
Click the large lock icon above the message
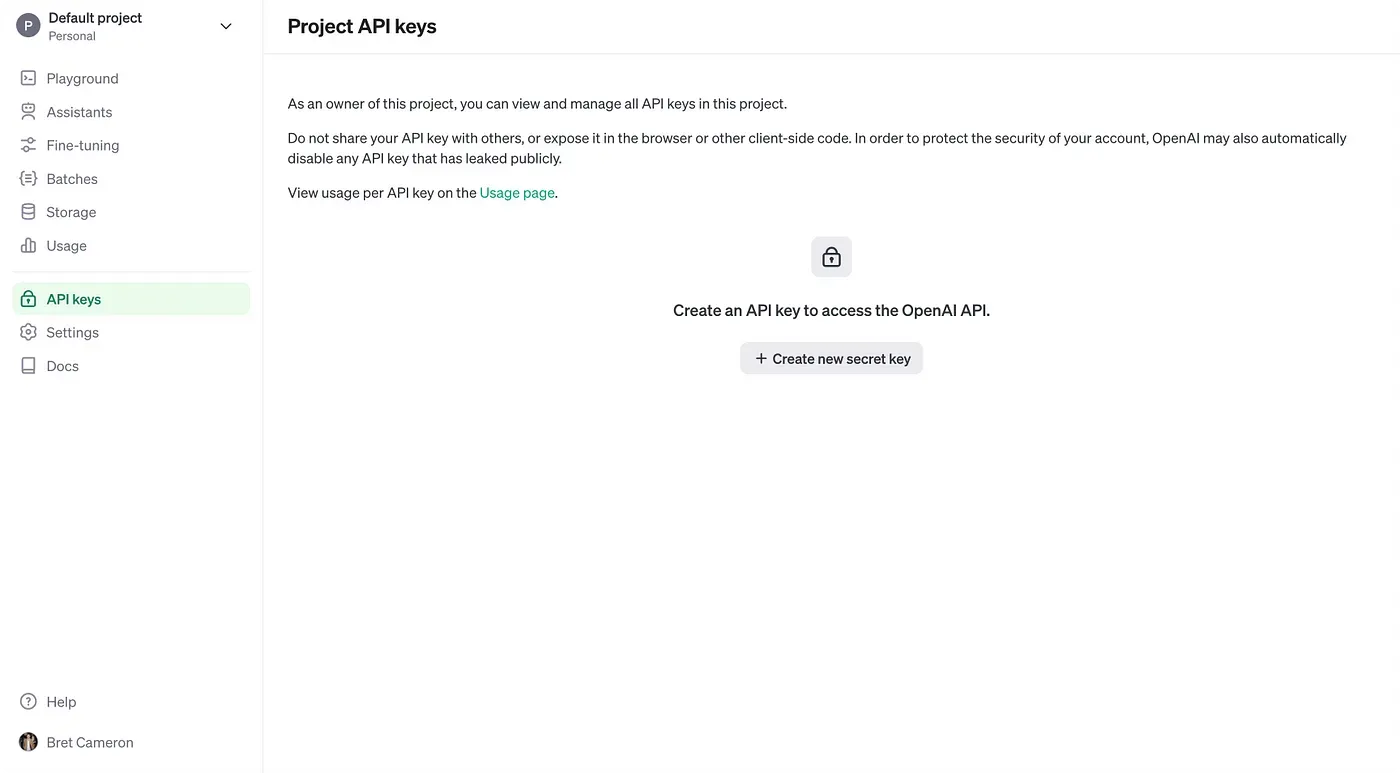[x=831, y=257]
